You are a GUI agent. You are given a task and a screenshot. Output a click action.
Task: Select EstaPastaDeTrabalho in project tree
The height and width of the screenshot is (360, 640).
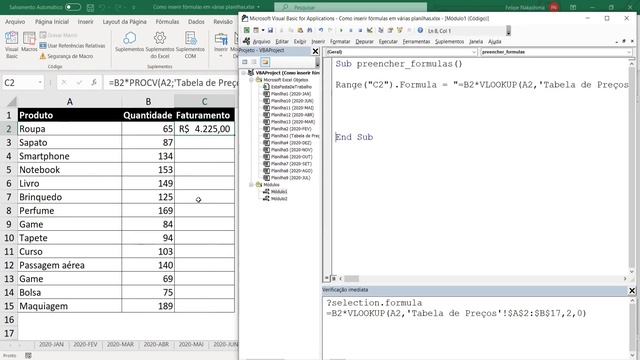click(x=291, y=87)
